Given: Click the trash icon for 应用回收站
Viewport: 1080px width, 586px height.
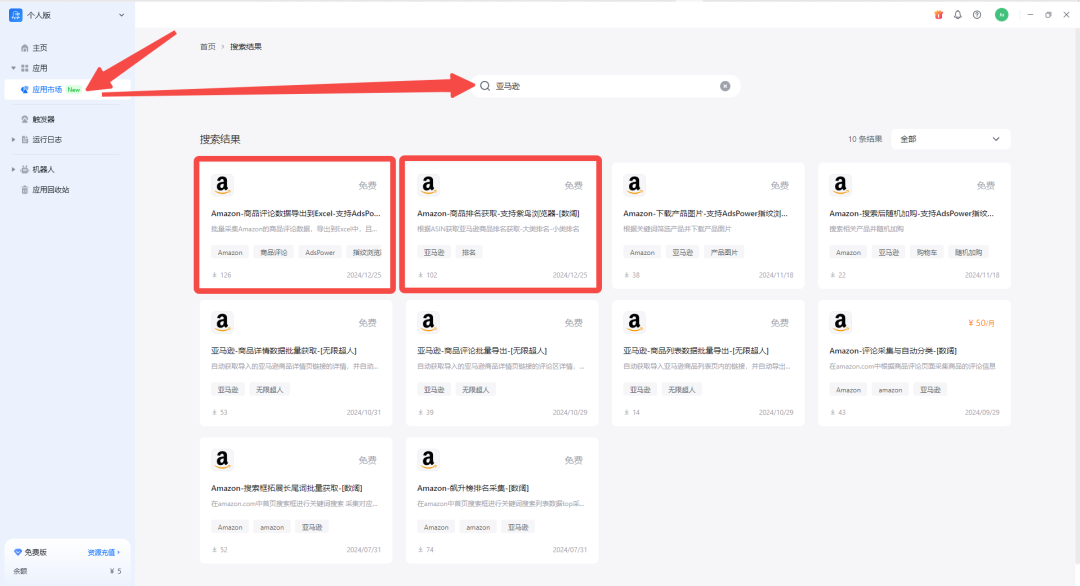Looking at the screenshot, I should click(x=25, y=189).
